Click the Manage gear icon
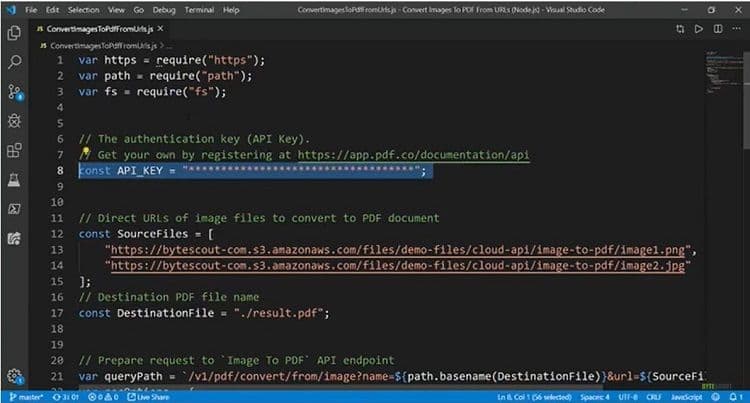 pos(14,376)
